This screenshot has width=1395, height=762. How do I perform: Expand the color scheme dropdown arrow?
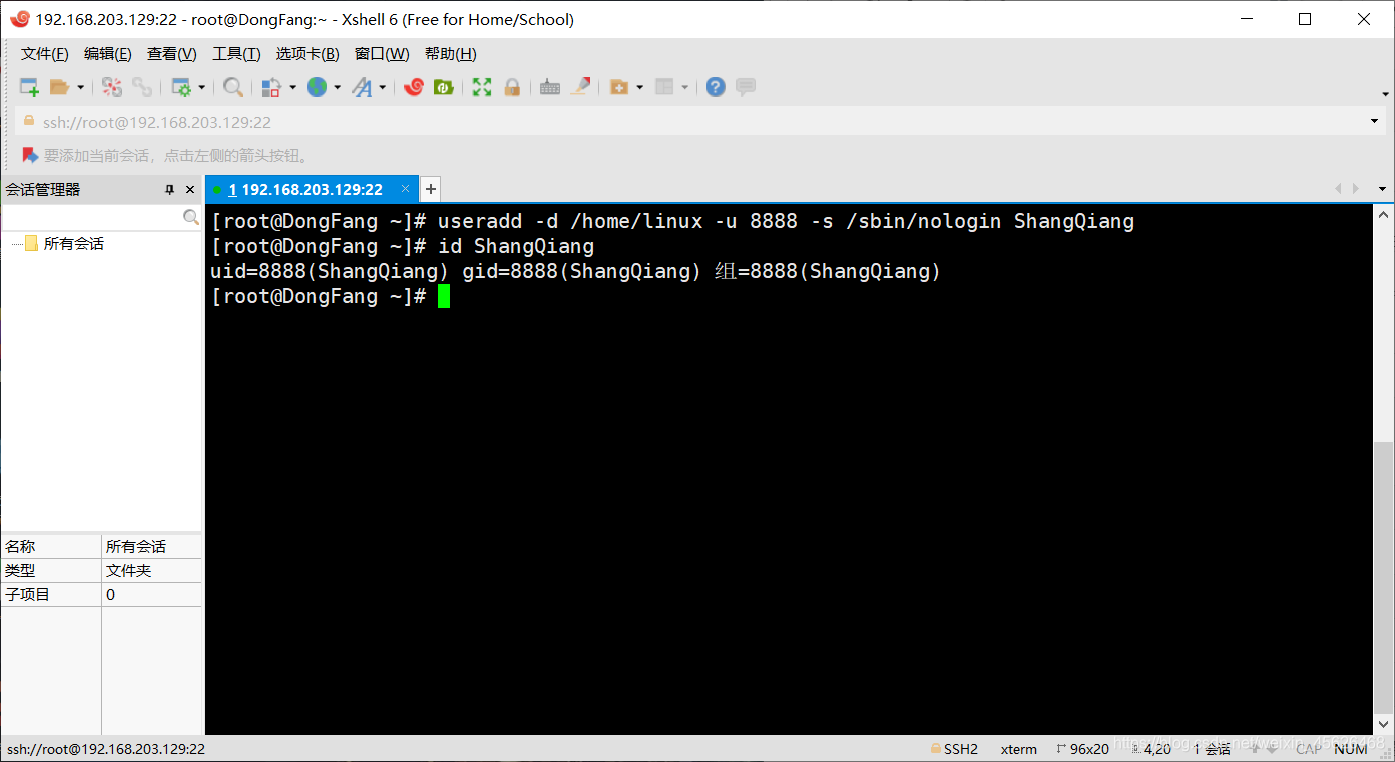pos(292,88)
